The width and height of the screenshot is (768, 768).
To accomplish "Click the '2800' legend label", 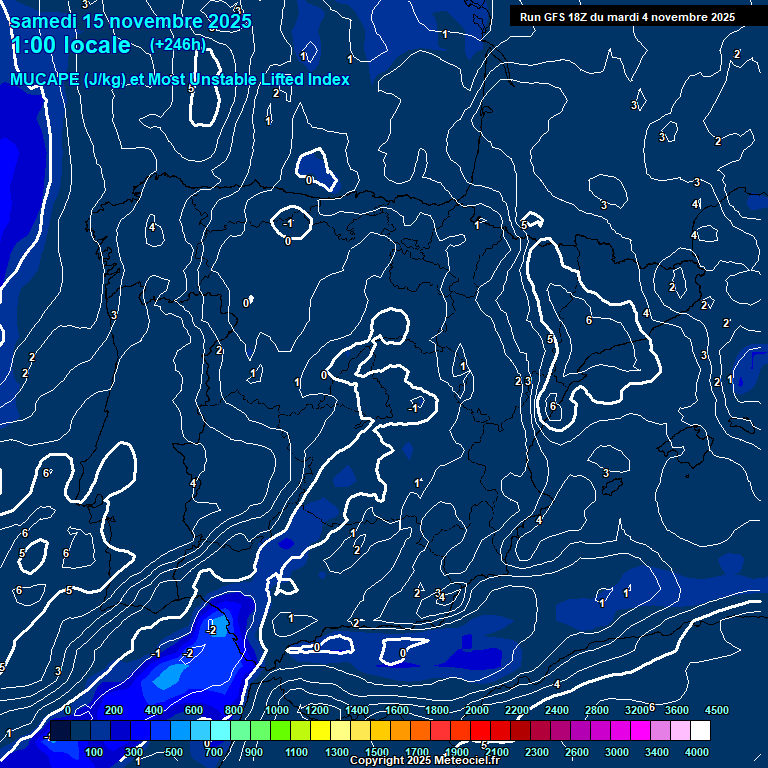I will (597, 710).
